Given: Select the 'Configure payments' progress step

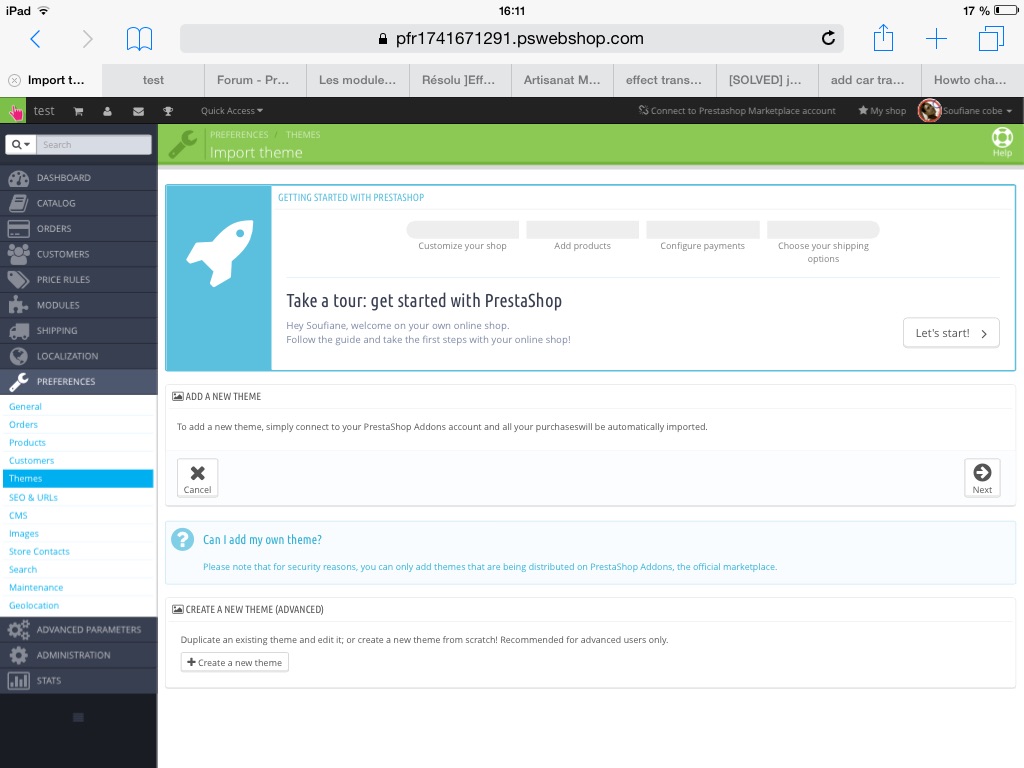Looking at the screenshot, I should coord(703,236).
